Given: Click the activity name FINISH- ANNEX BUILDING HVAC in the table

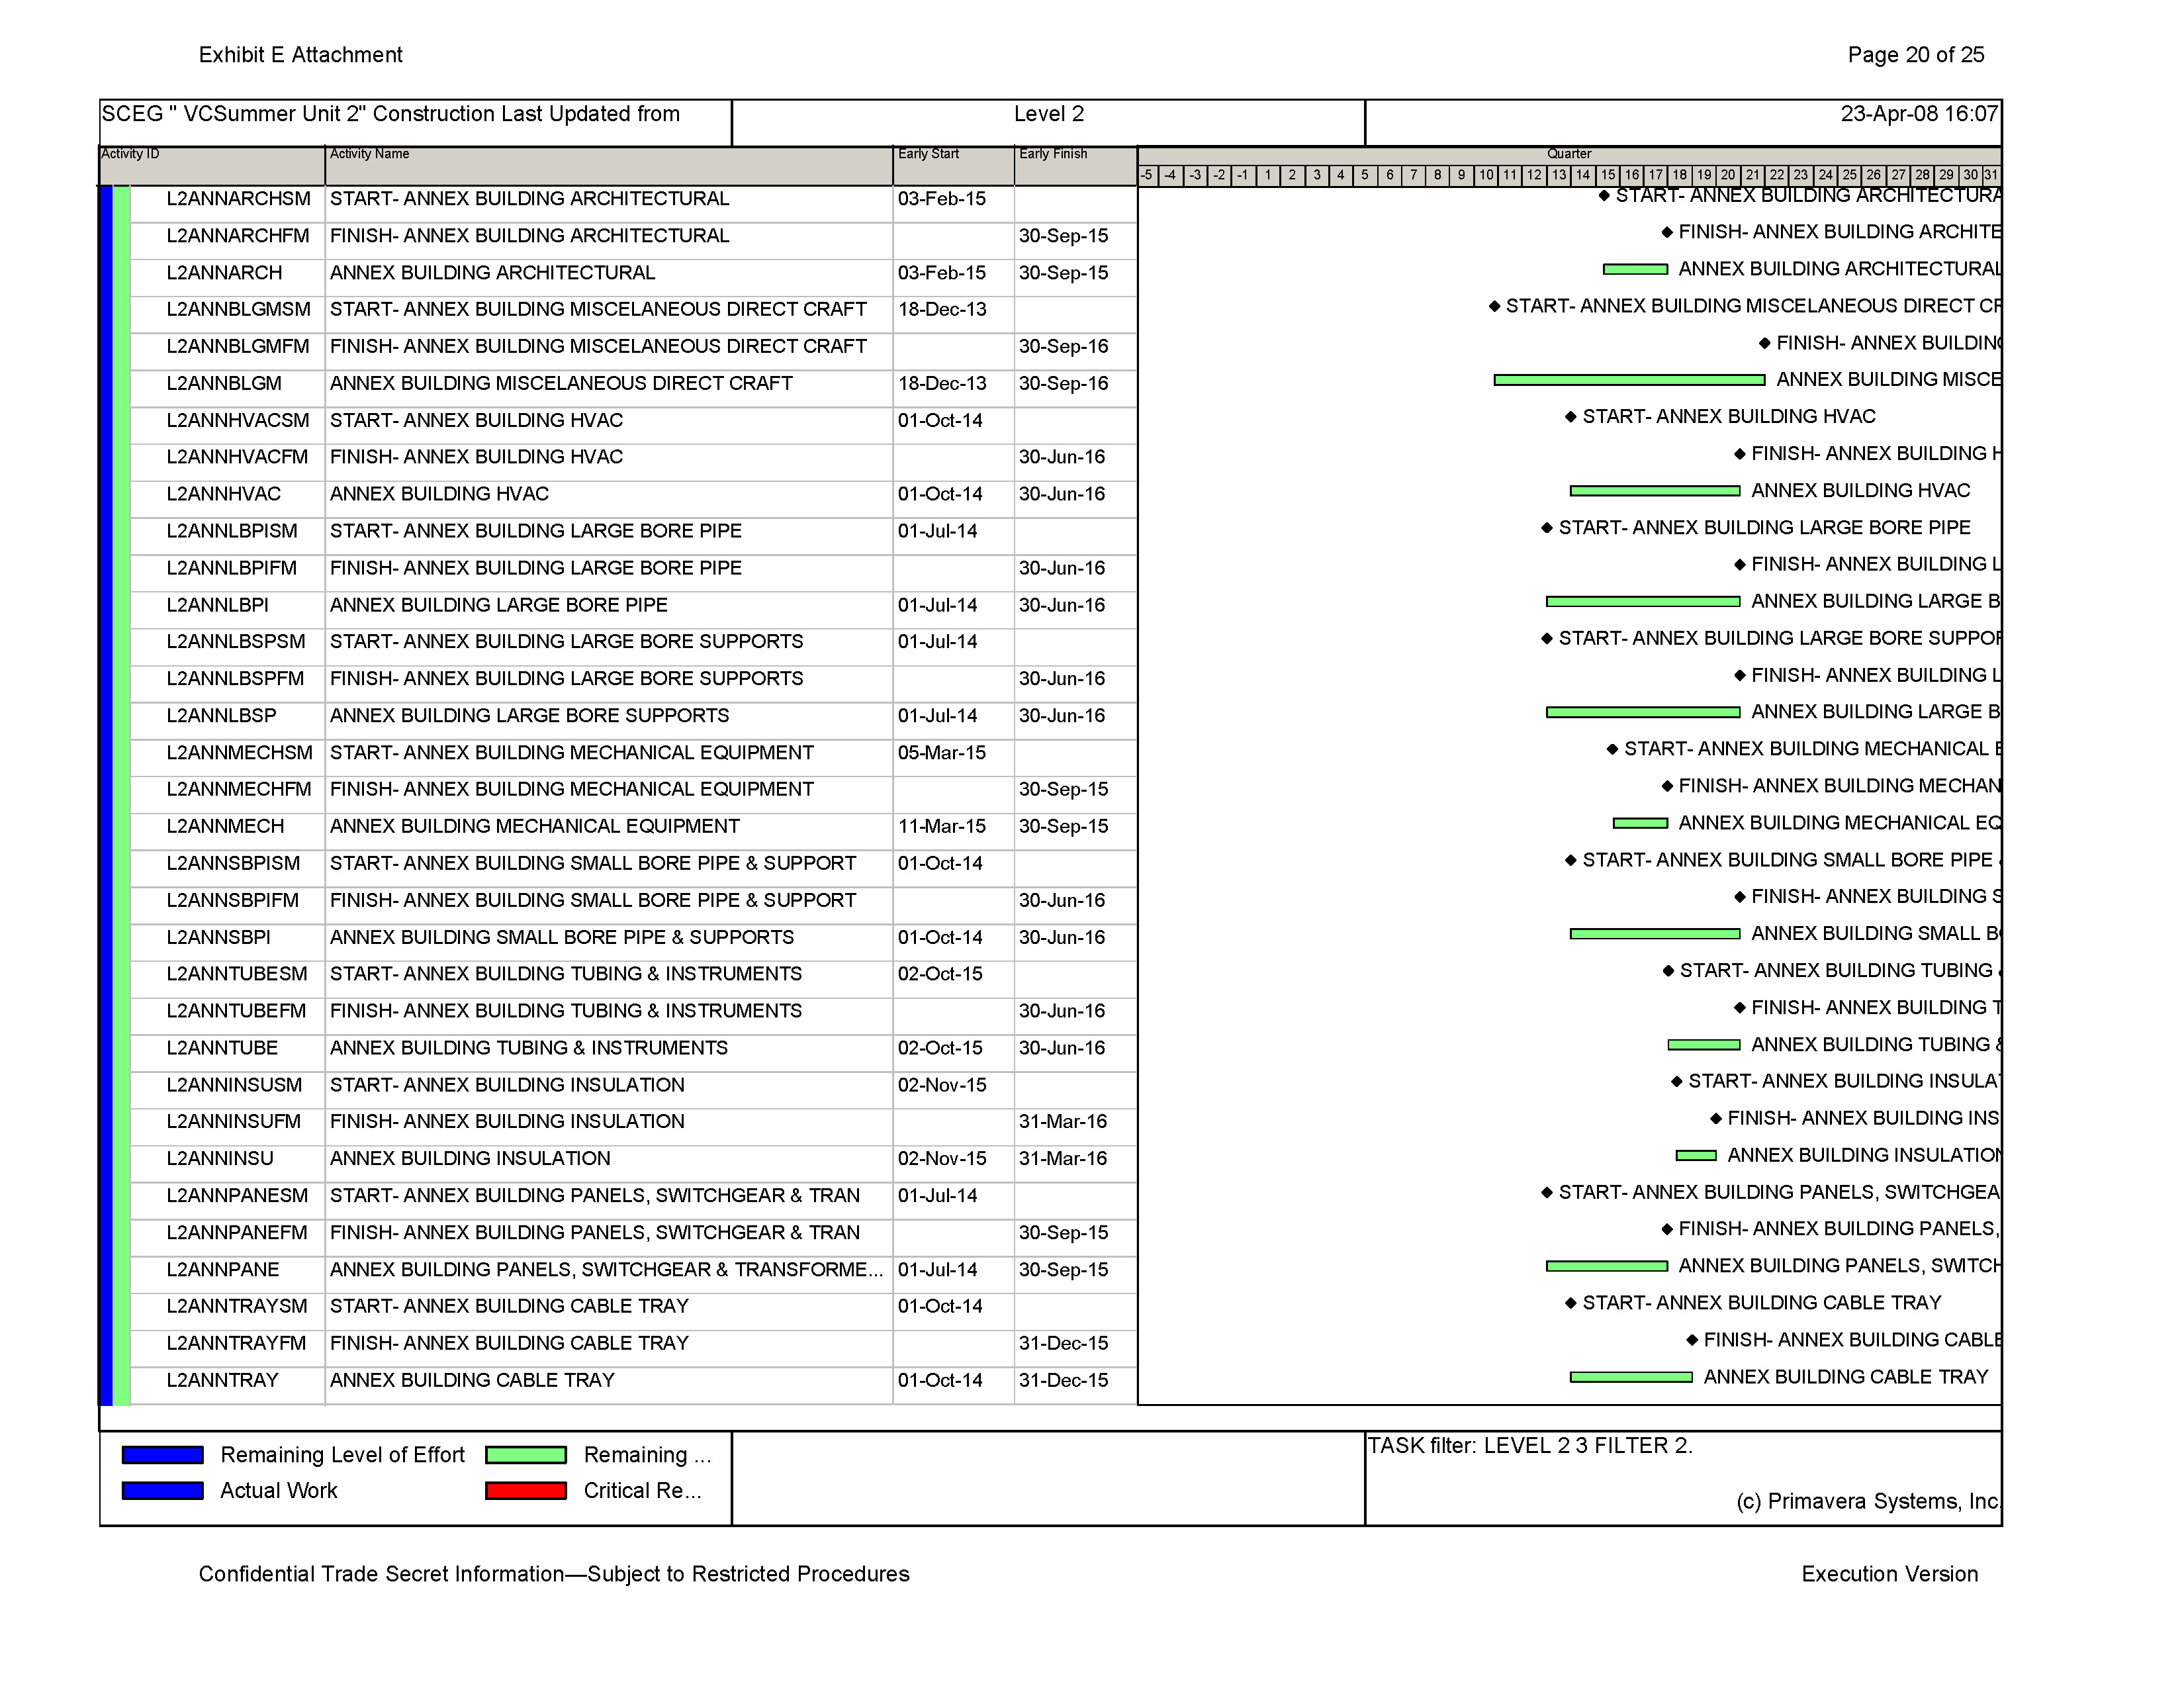Looking at the screenshot, I should [x=476, y=457].
